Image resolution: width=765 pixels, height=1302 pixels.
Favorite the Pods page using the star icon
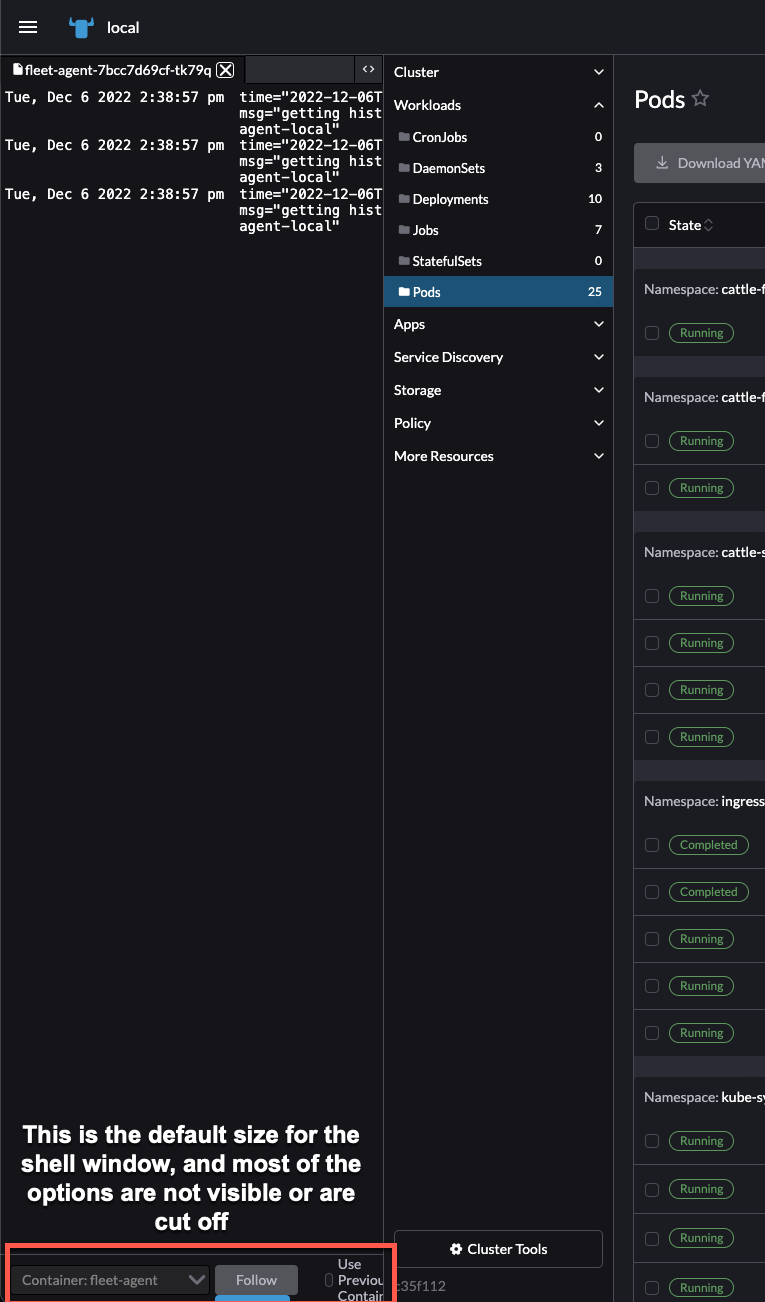700,99
